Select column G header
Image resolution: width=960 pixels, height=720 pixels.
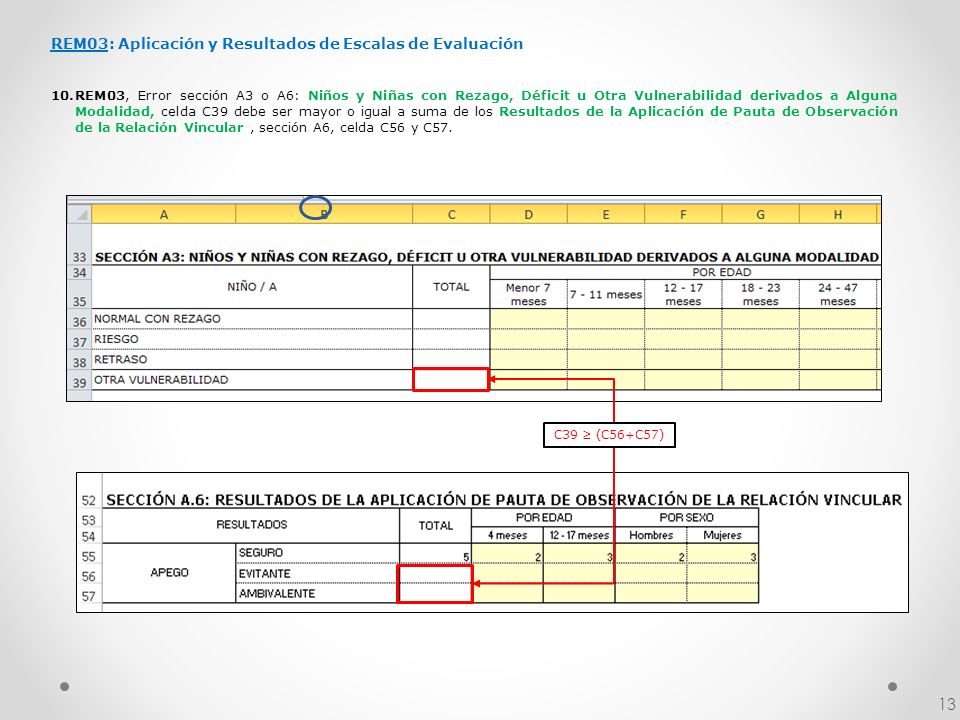point(760,214)
